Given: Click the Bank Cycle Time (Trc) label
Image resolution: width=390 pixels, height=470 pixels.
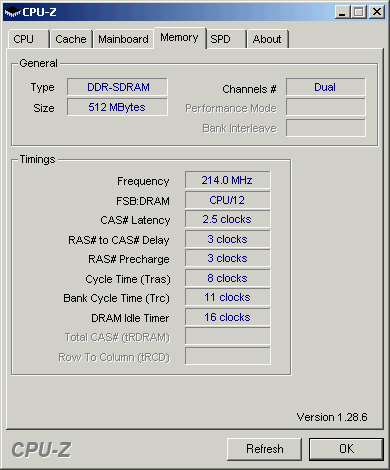Looking at the screenshot, I should [x=116, y=298].
